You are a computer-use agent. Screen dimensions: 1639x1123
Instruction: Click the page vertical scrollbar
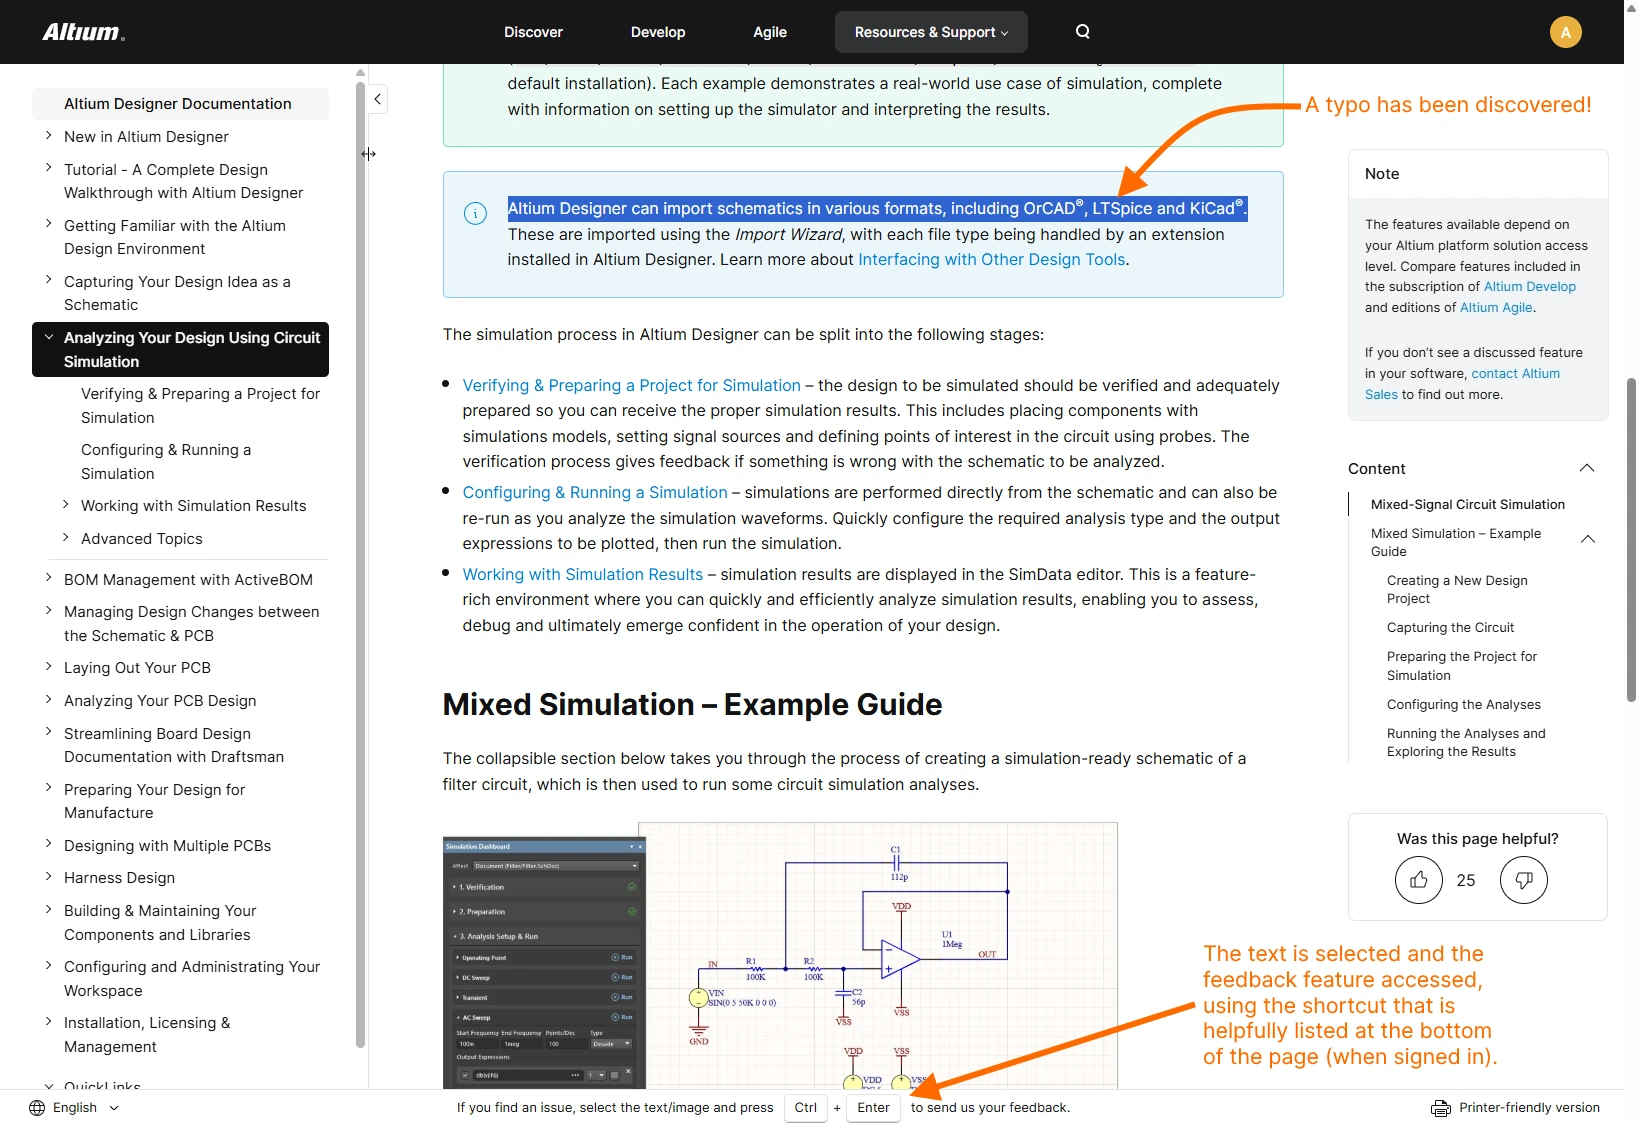[1631, 540]
